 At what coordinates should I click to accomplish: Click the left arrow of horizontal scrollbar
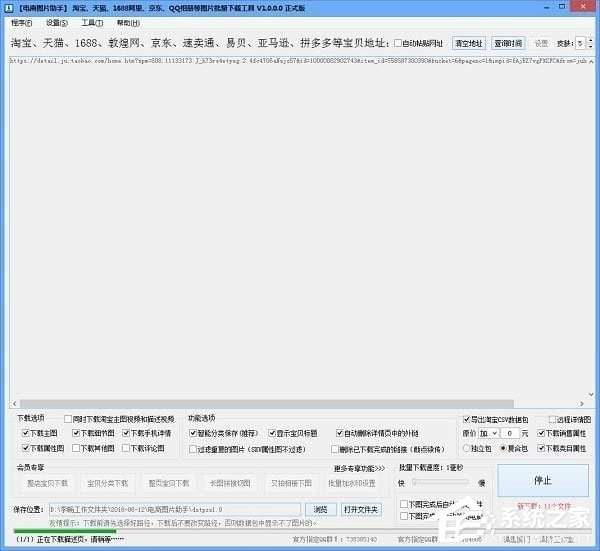click(15, 404)
